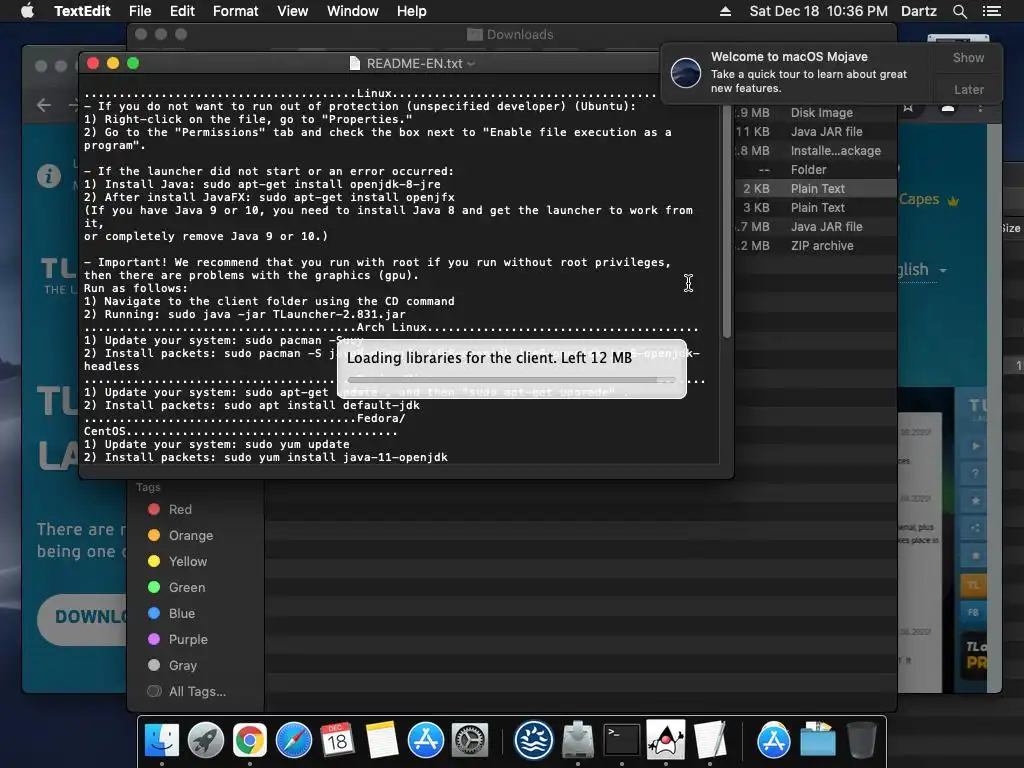Image resolution: width=1024 pixels, height=768 pixels.
Task: Select the 11 KB Java JAR file row
Action: [815, 131]
